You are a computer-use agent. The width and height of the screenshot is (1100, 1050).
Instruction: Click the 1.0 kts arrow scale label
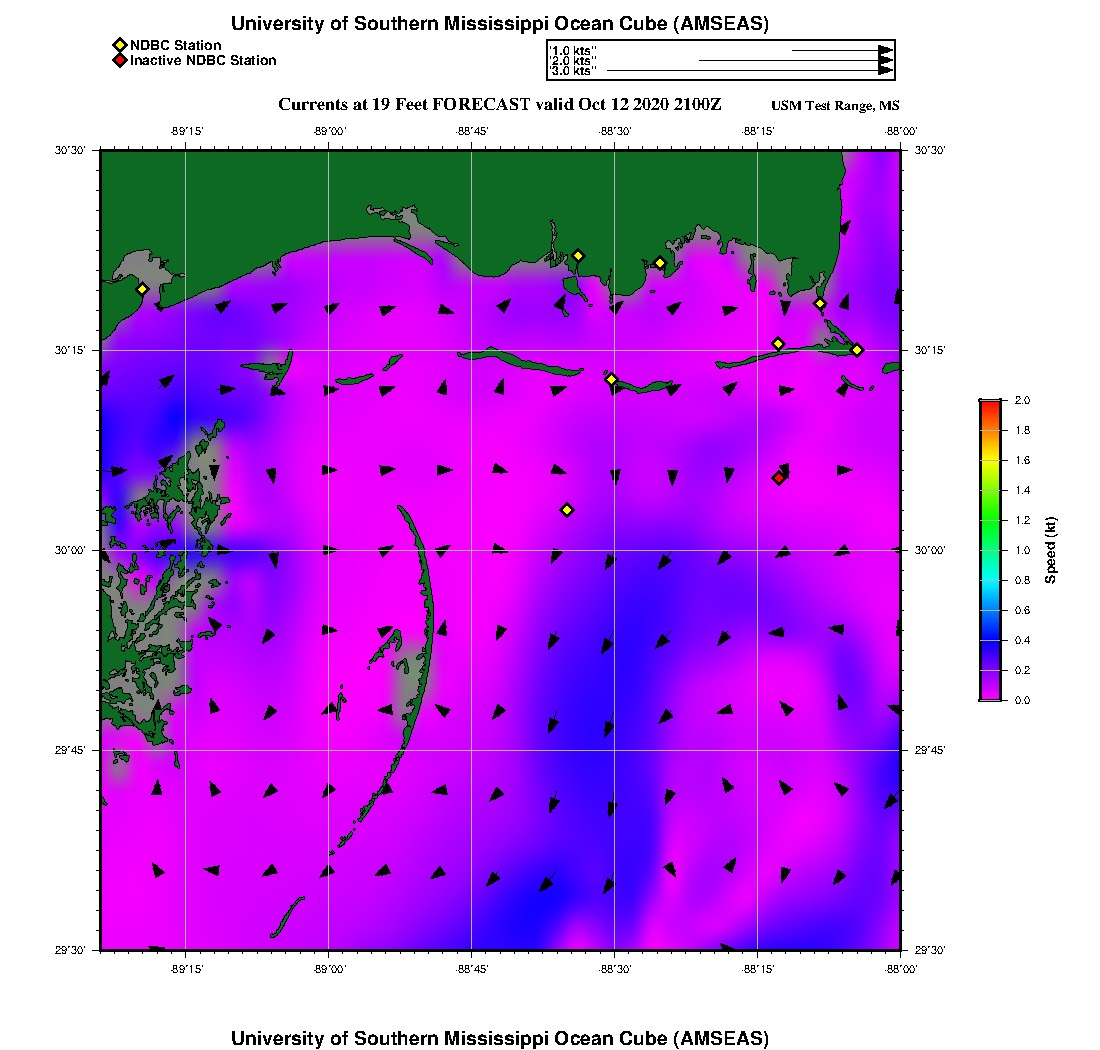click(573, 49)
